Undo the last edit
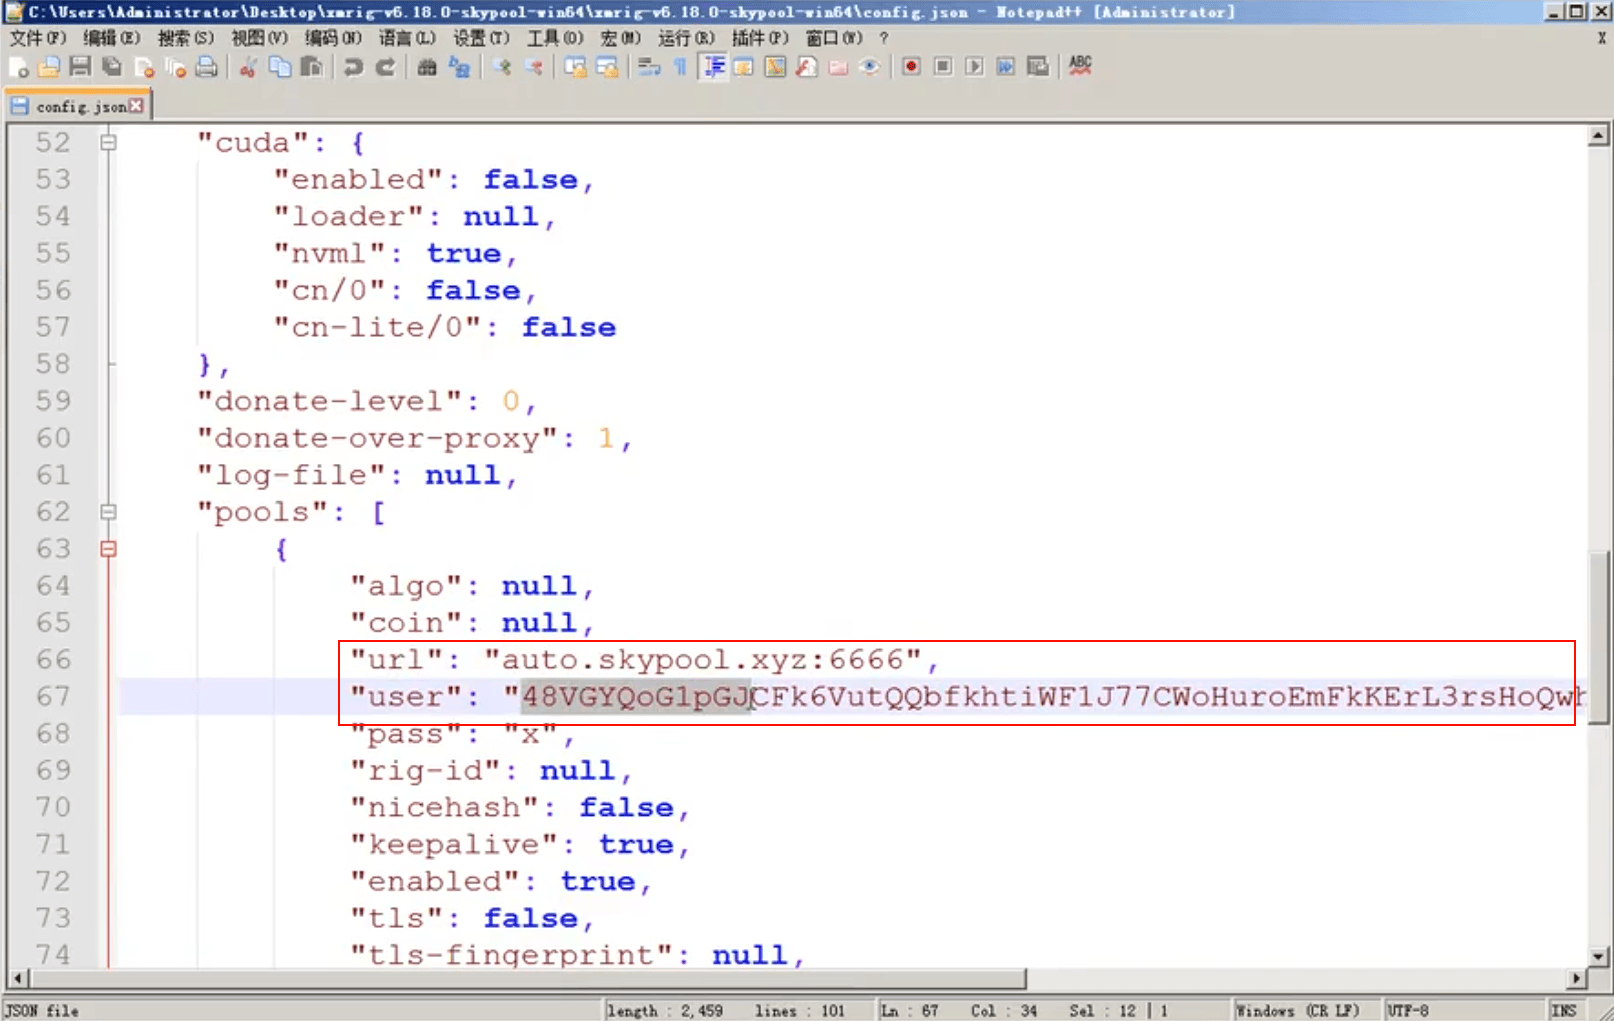The height and width of the screenshot is (1021, 1614). [x=354, y=67]
